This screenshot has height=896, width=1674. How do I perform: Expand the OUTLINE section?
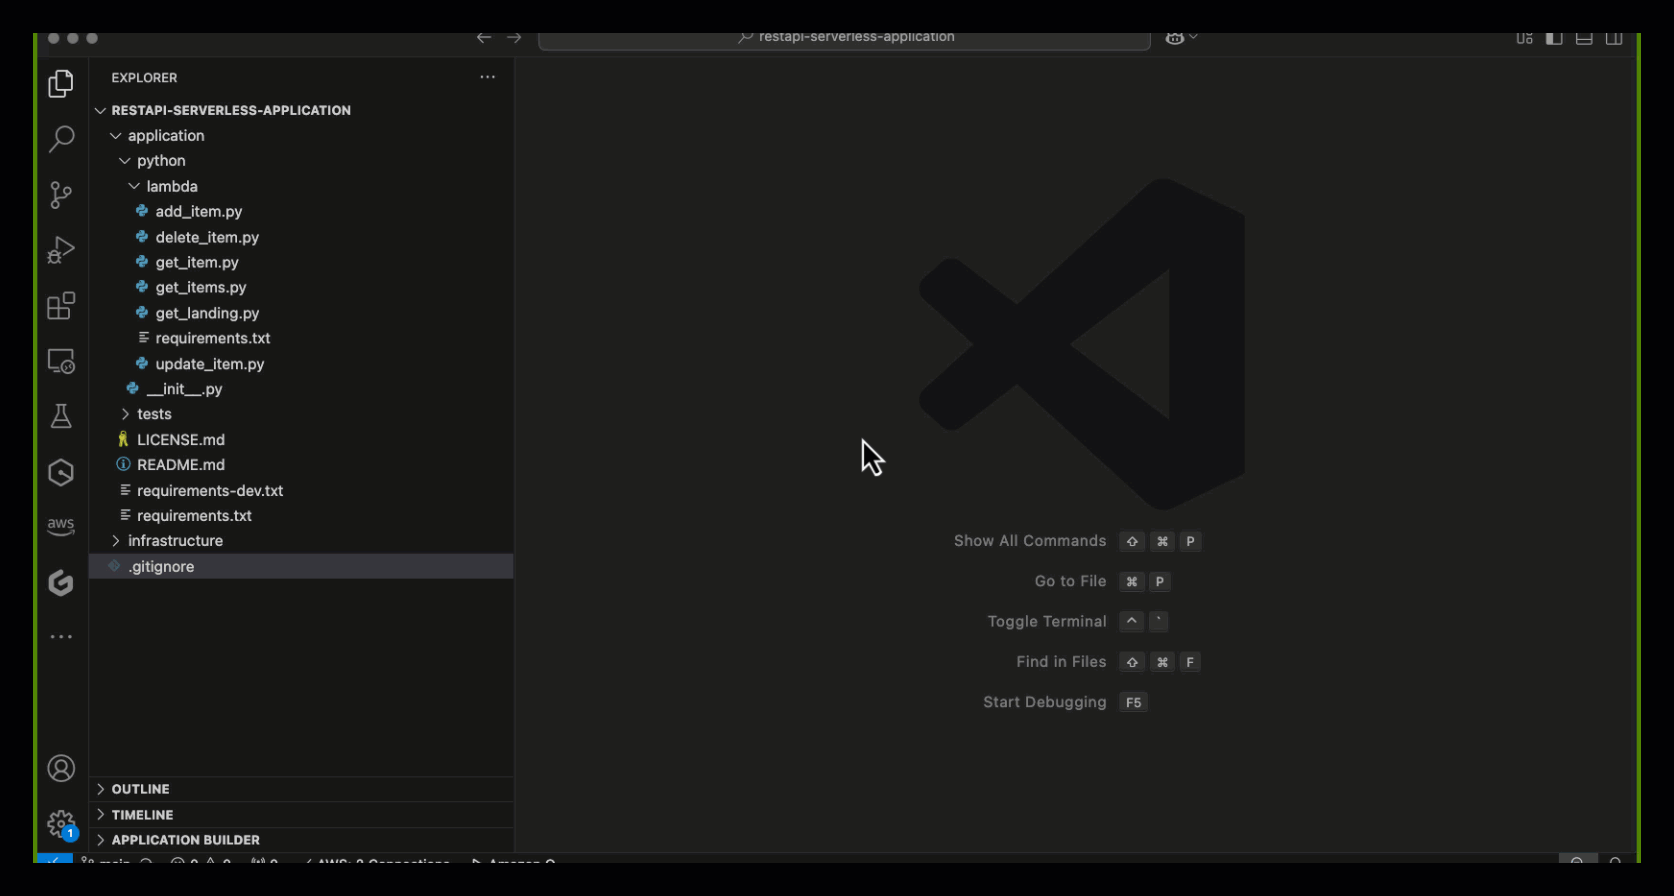click(140, 789)
